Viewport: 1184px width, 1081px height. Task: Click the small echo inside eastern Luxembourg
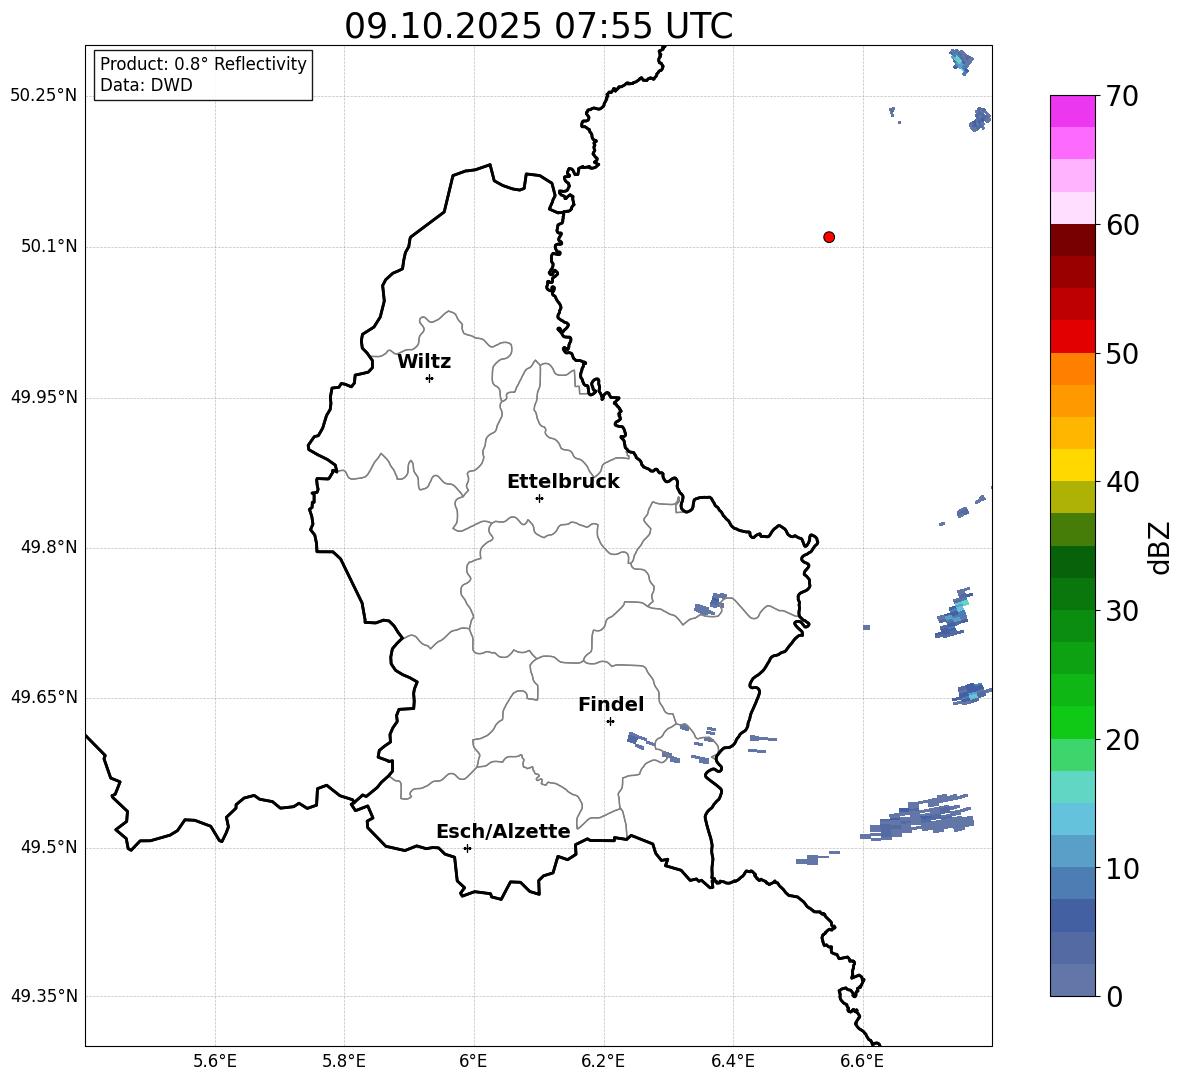tap(711, 605)
